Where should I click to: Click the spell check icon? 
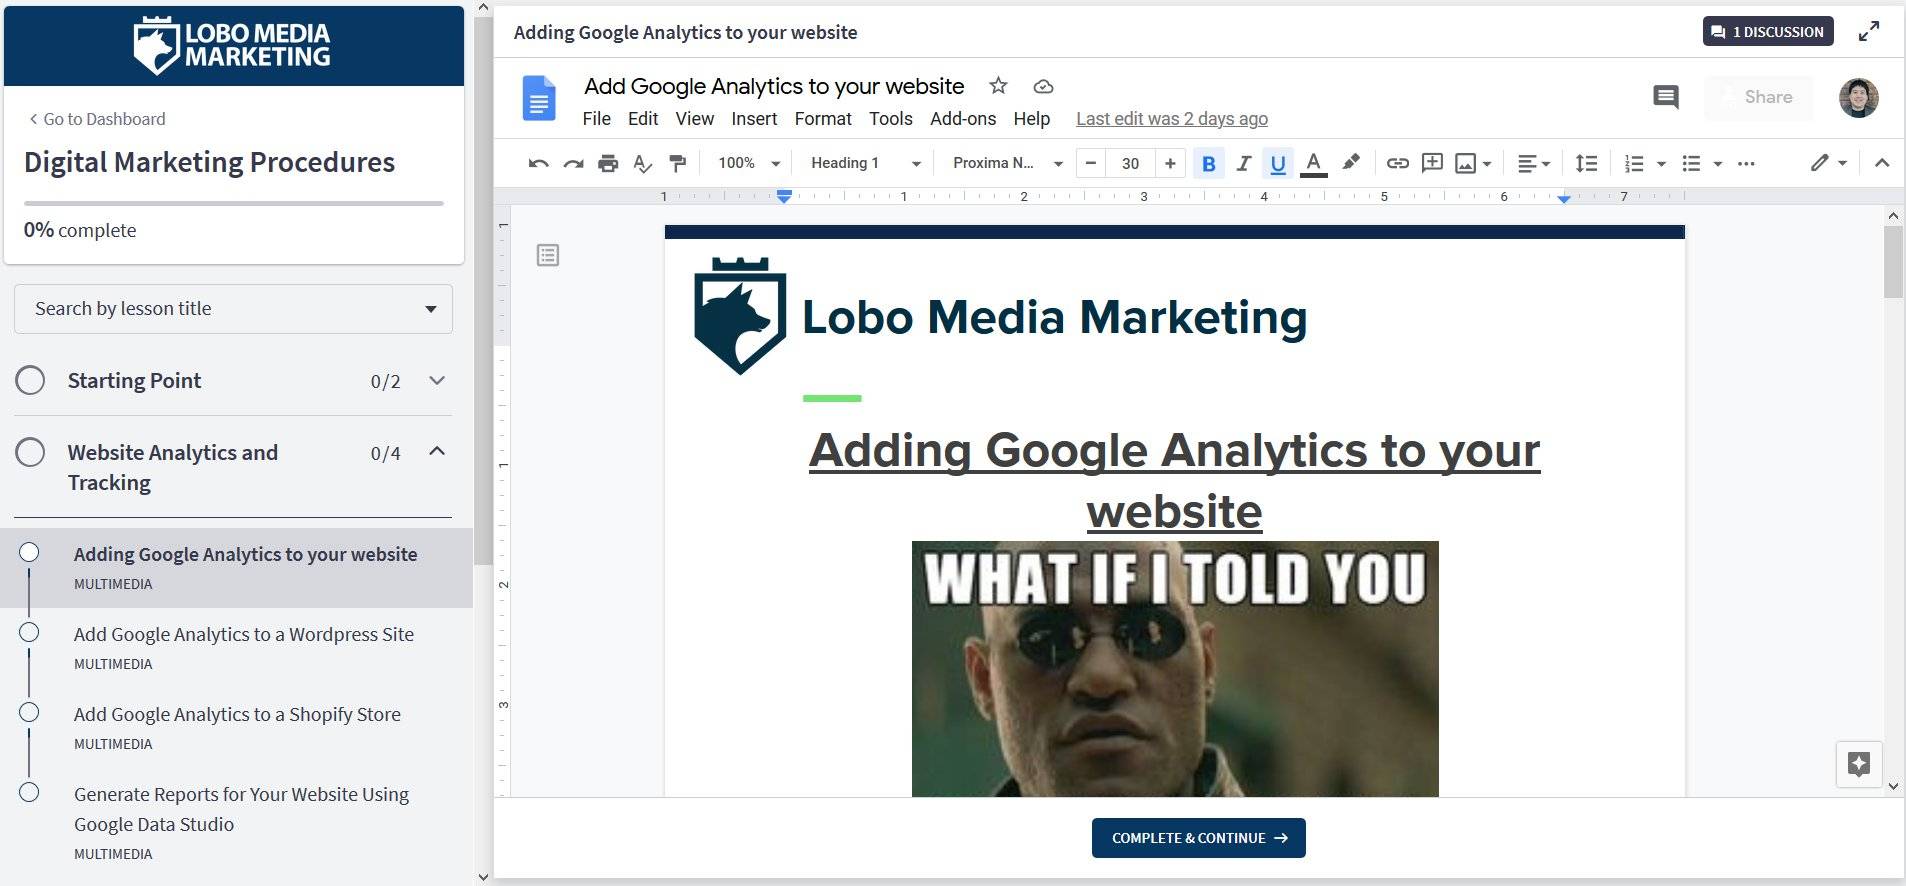pos(643,163)
